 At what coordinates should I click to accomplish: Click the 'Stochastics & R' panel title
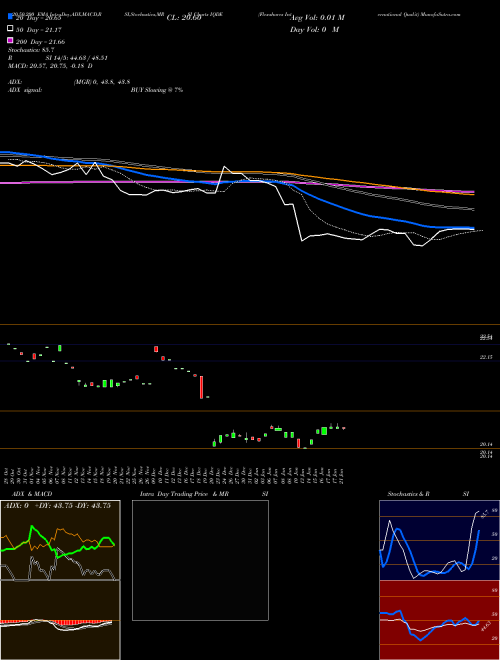[x=409, y=494]
